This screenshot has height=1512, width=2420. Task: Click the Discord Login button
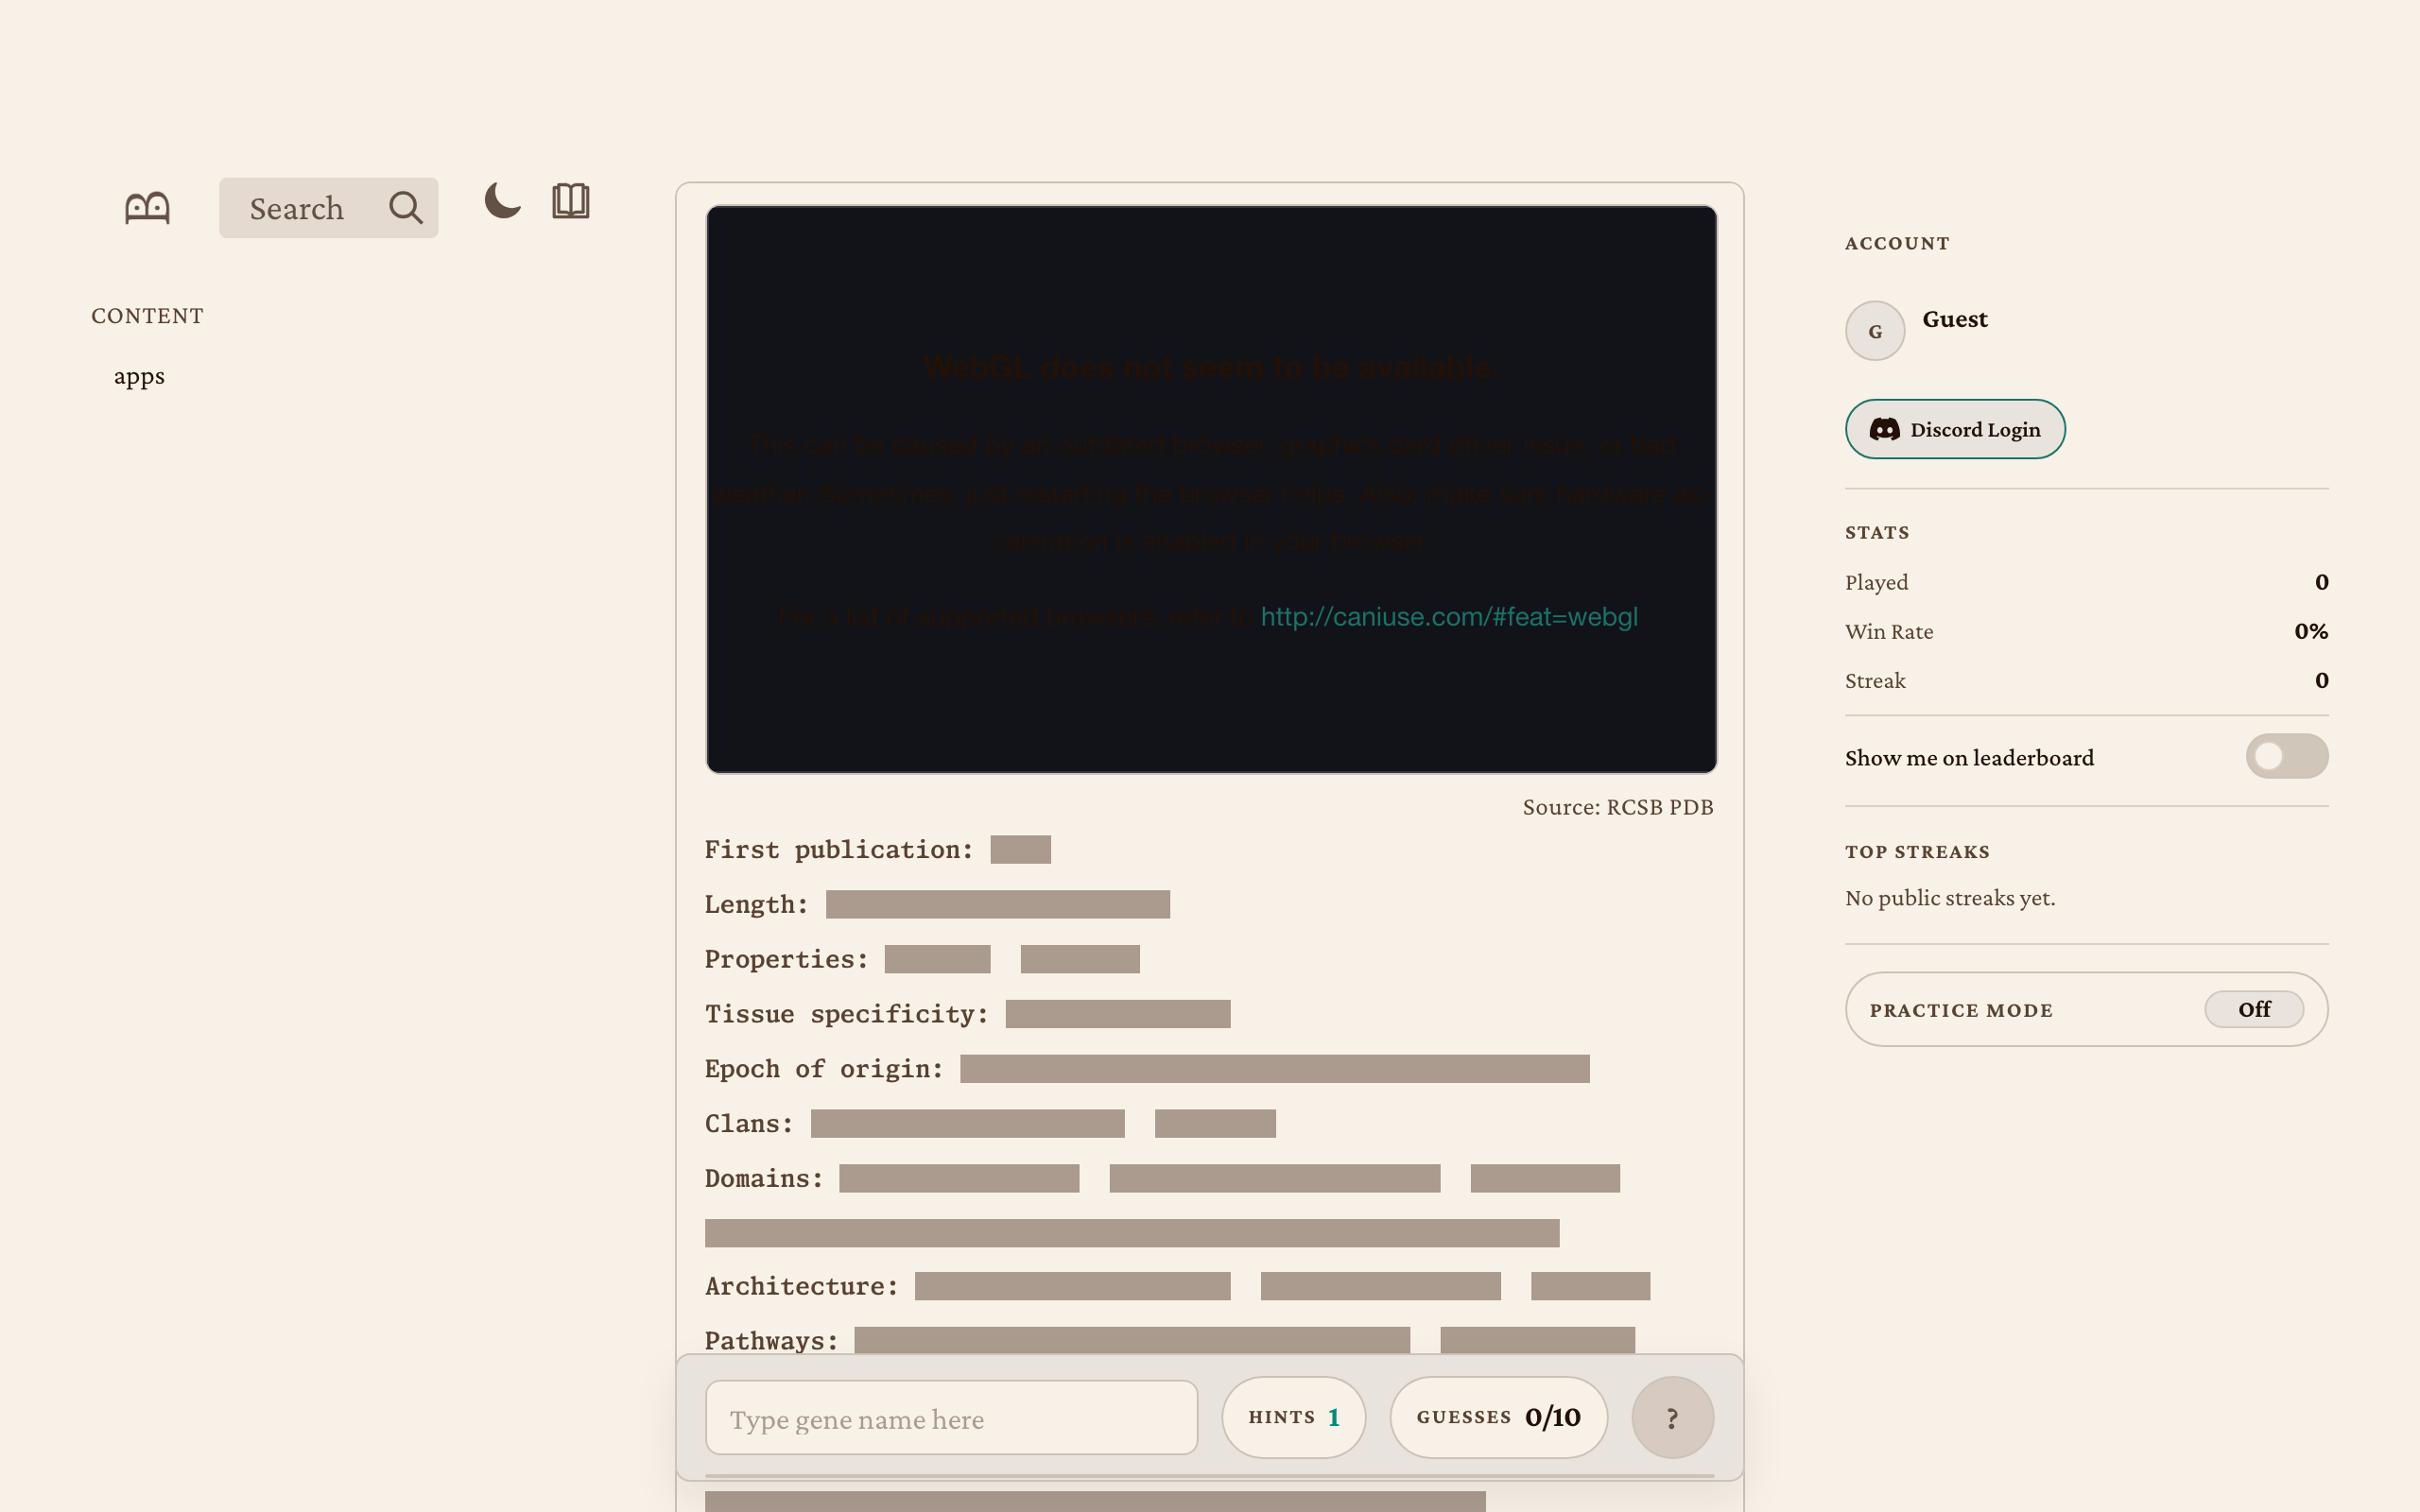pyautogui.click(x=1955, y=429)
